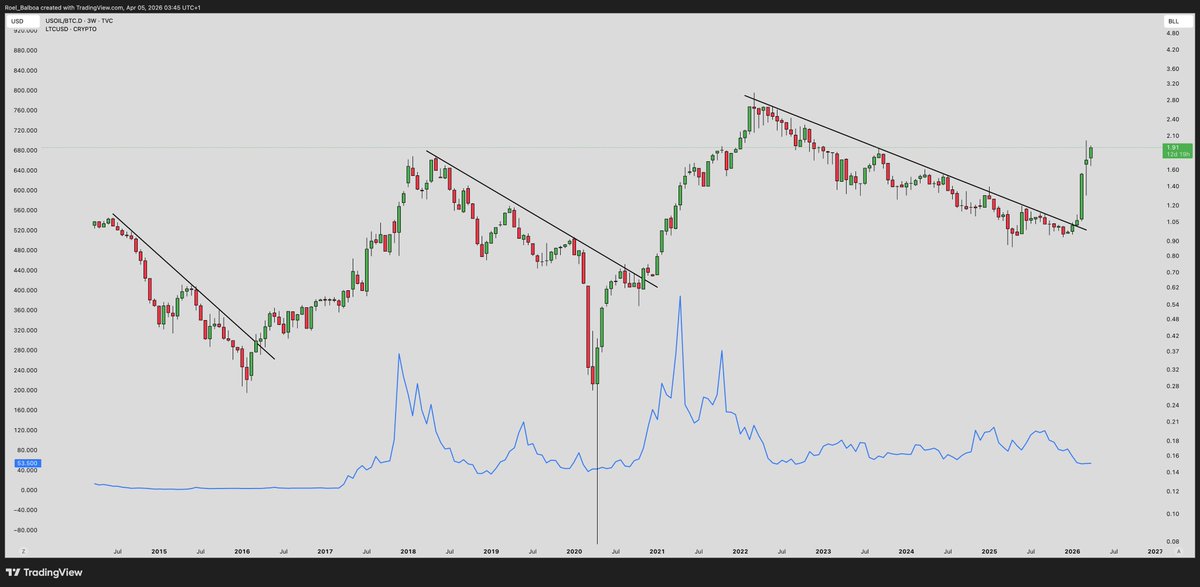The width and height of the screenshot is (1200, 587).
Task: Click the Z button at bottom-left corner
Action: [x=24, y=551]
